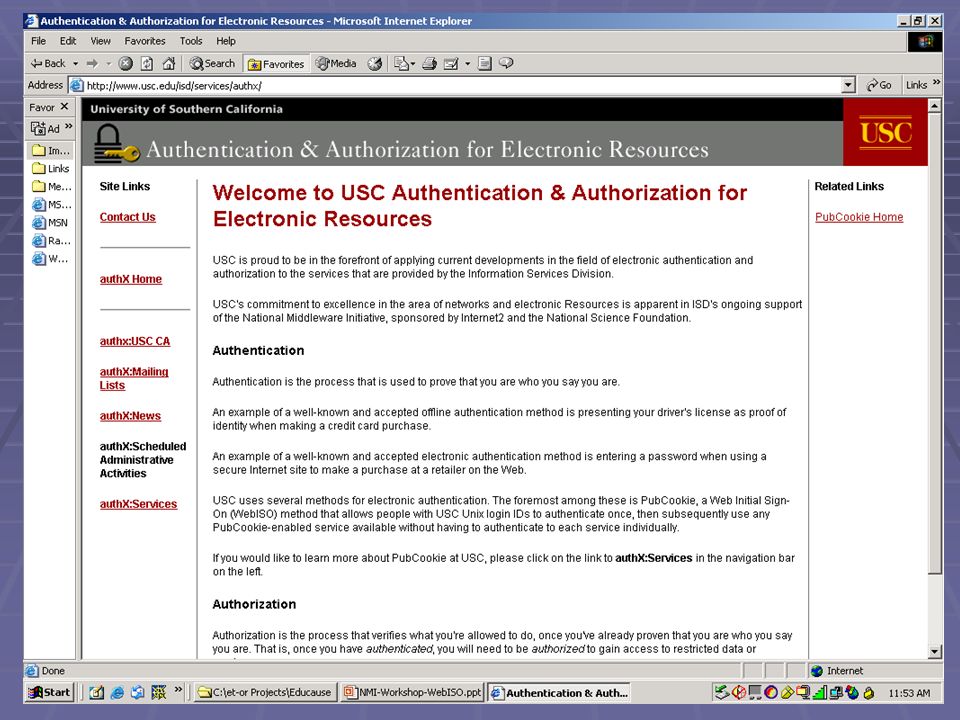
Task: Click the red USC logo
Action: click(885, 132)
